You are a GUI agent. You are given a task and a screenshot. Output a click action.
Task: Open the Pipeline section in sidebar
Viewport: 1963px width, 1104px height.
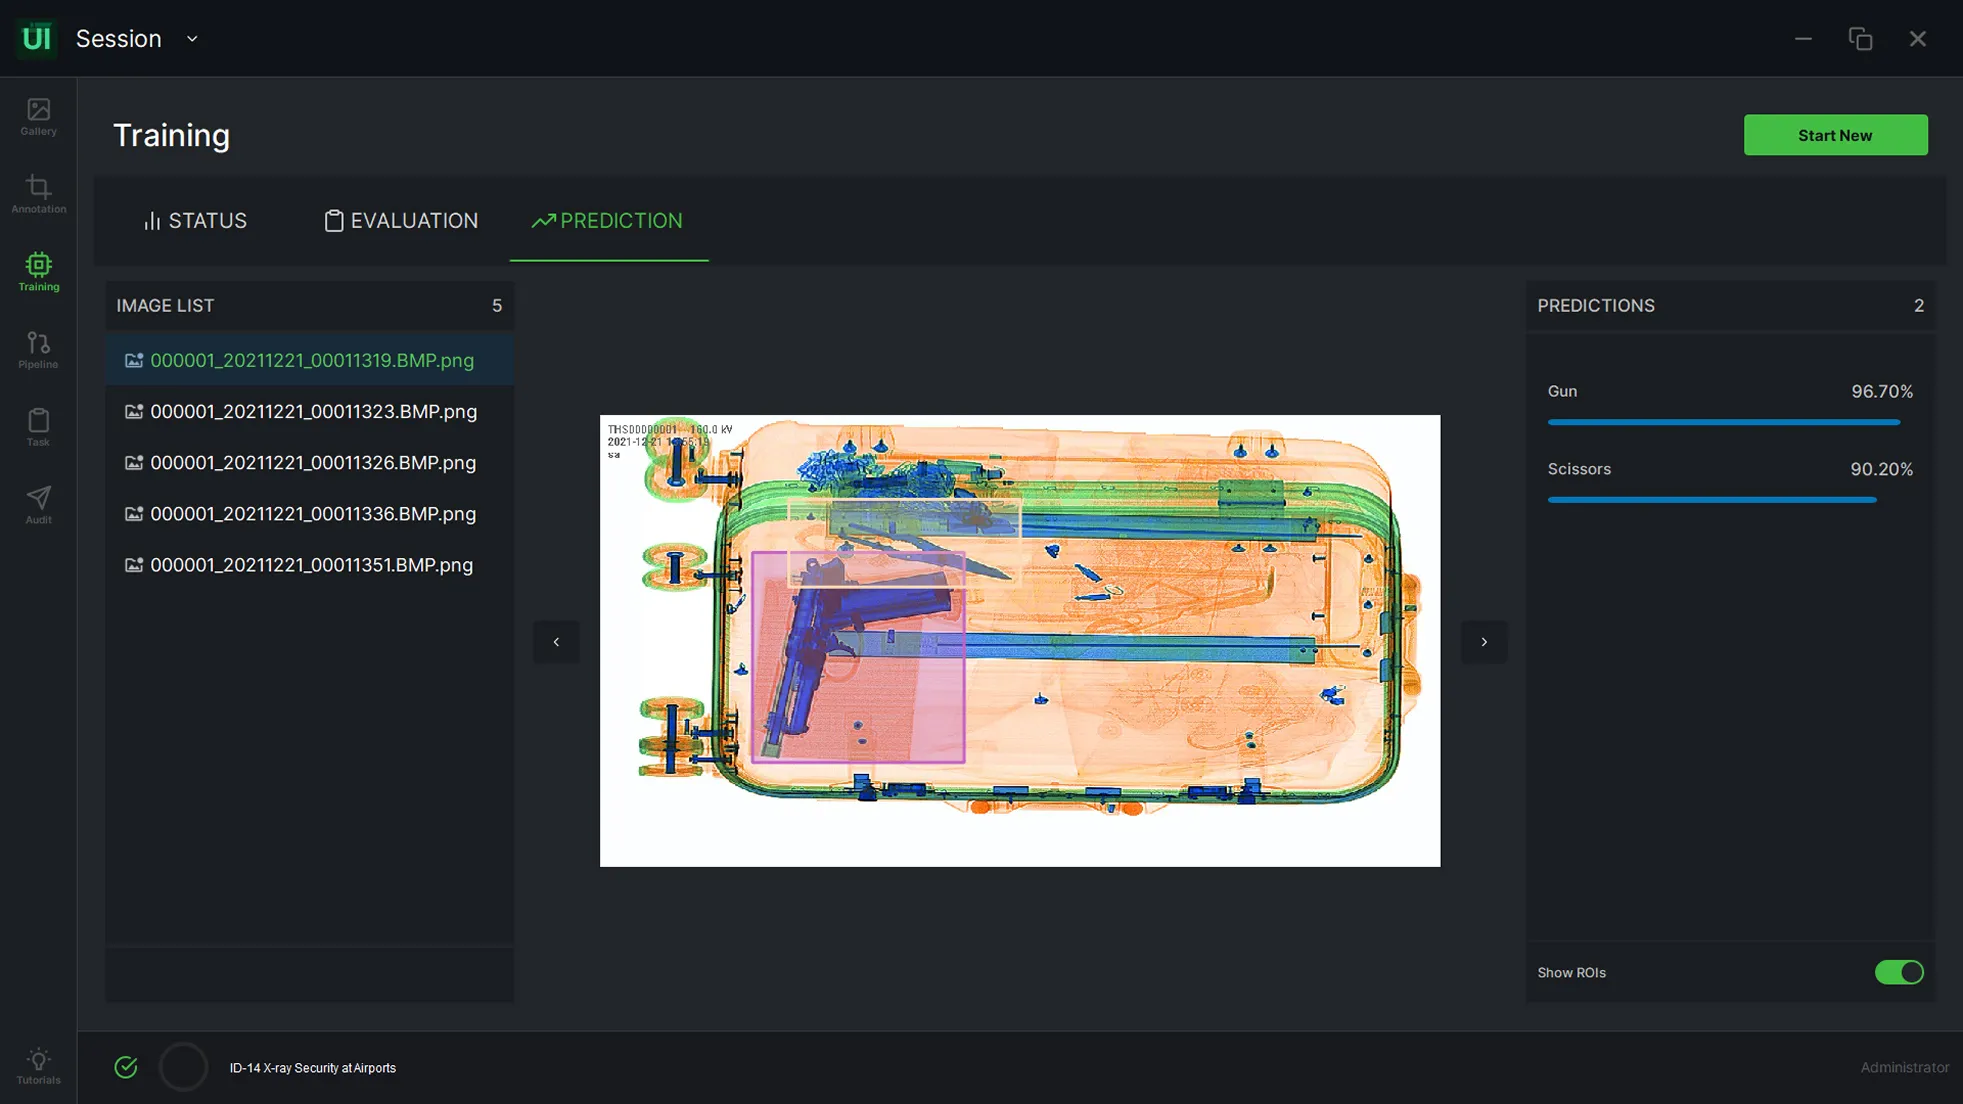point(38,350)
